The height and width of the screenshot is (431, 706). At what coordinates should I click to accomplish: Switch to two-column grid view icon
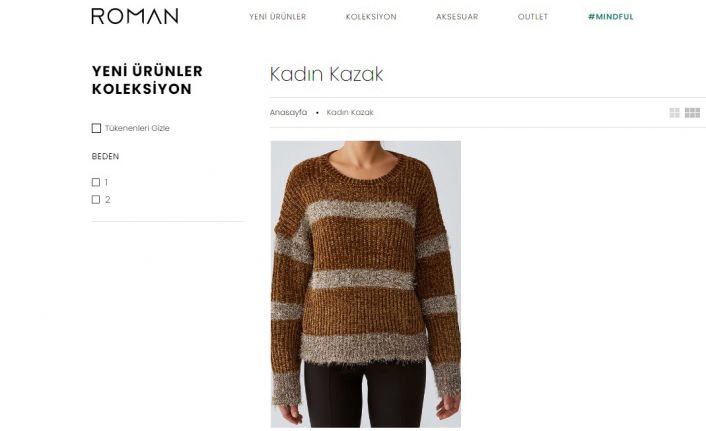[674, 113]
